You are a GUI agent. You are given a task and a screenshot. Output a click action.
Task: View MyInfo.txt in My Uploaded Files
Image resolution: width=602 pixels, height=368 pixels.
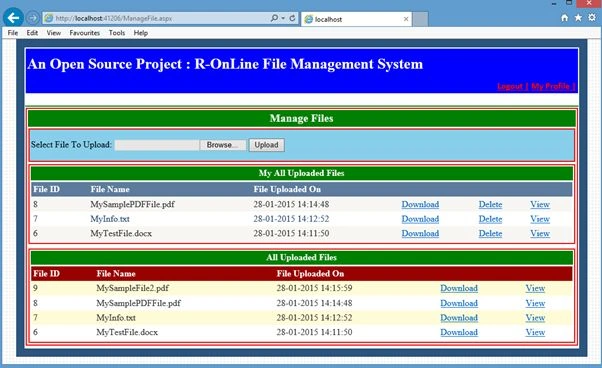(x=540, y=219)
